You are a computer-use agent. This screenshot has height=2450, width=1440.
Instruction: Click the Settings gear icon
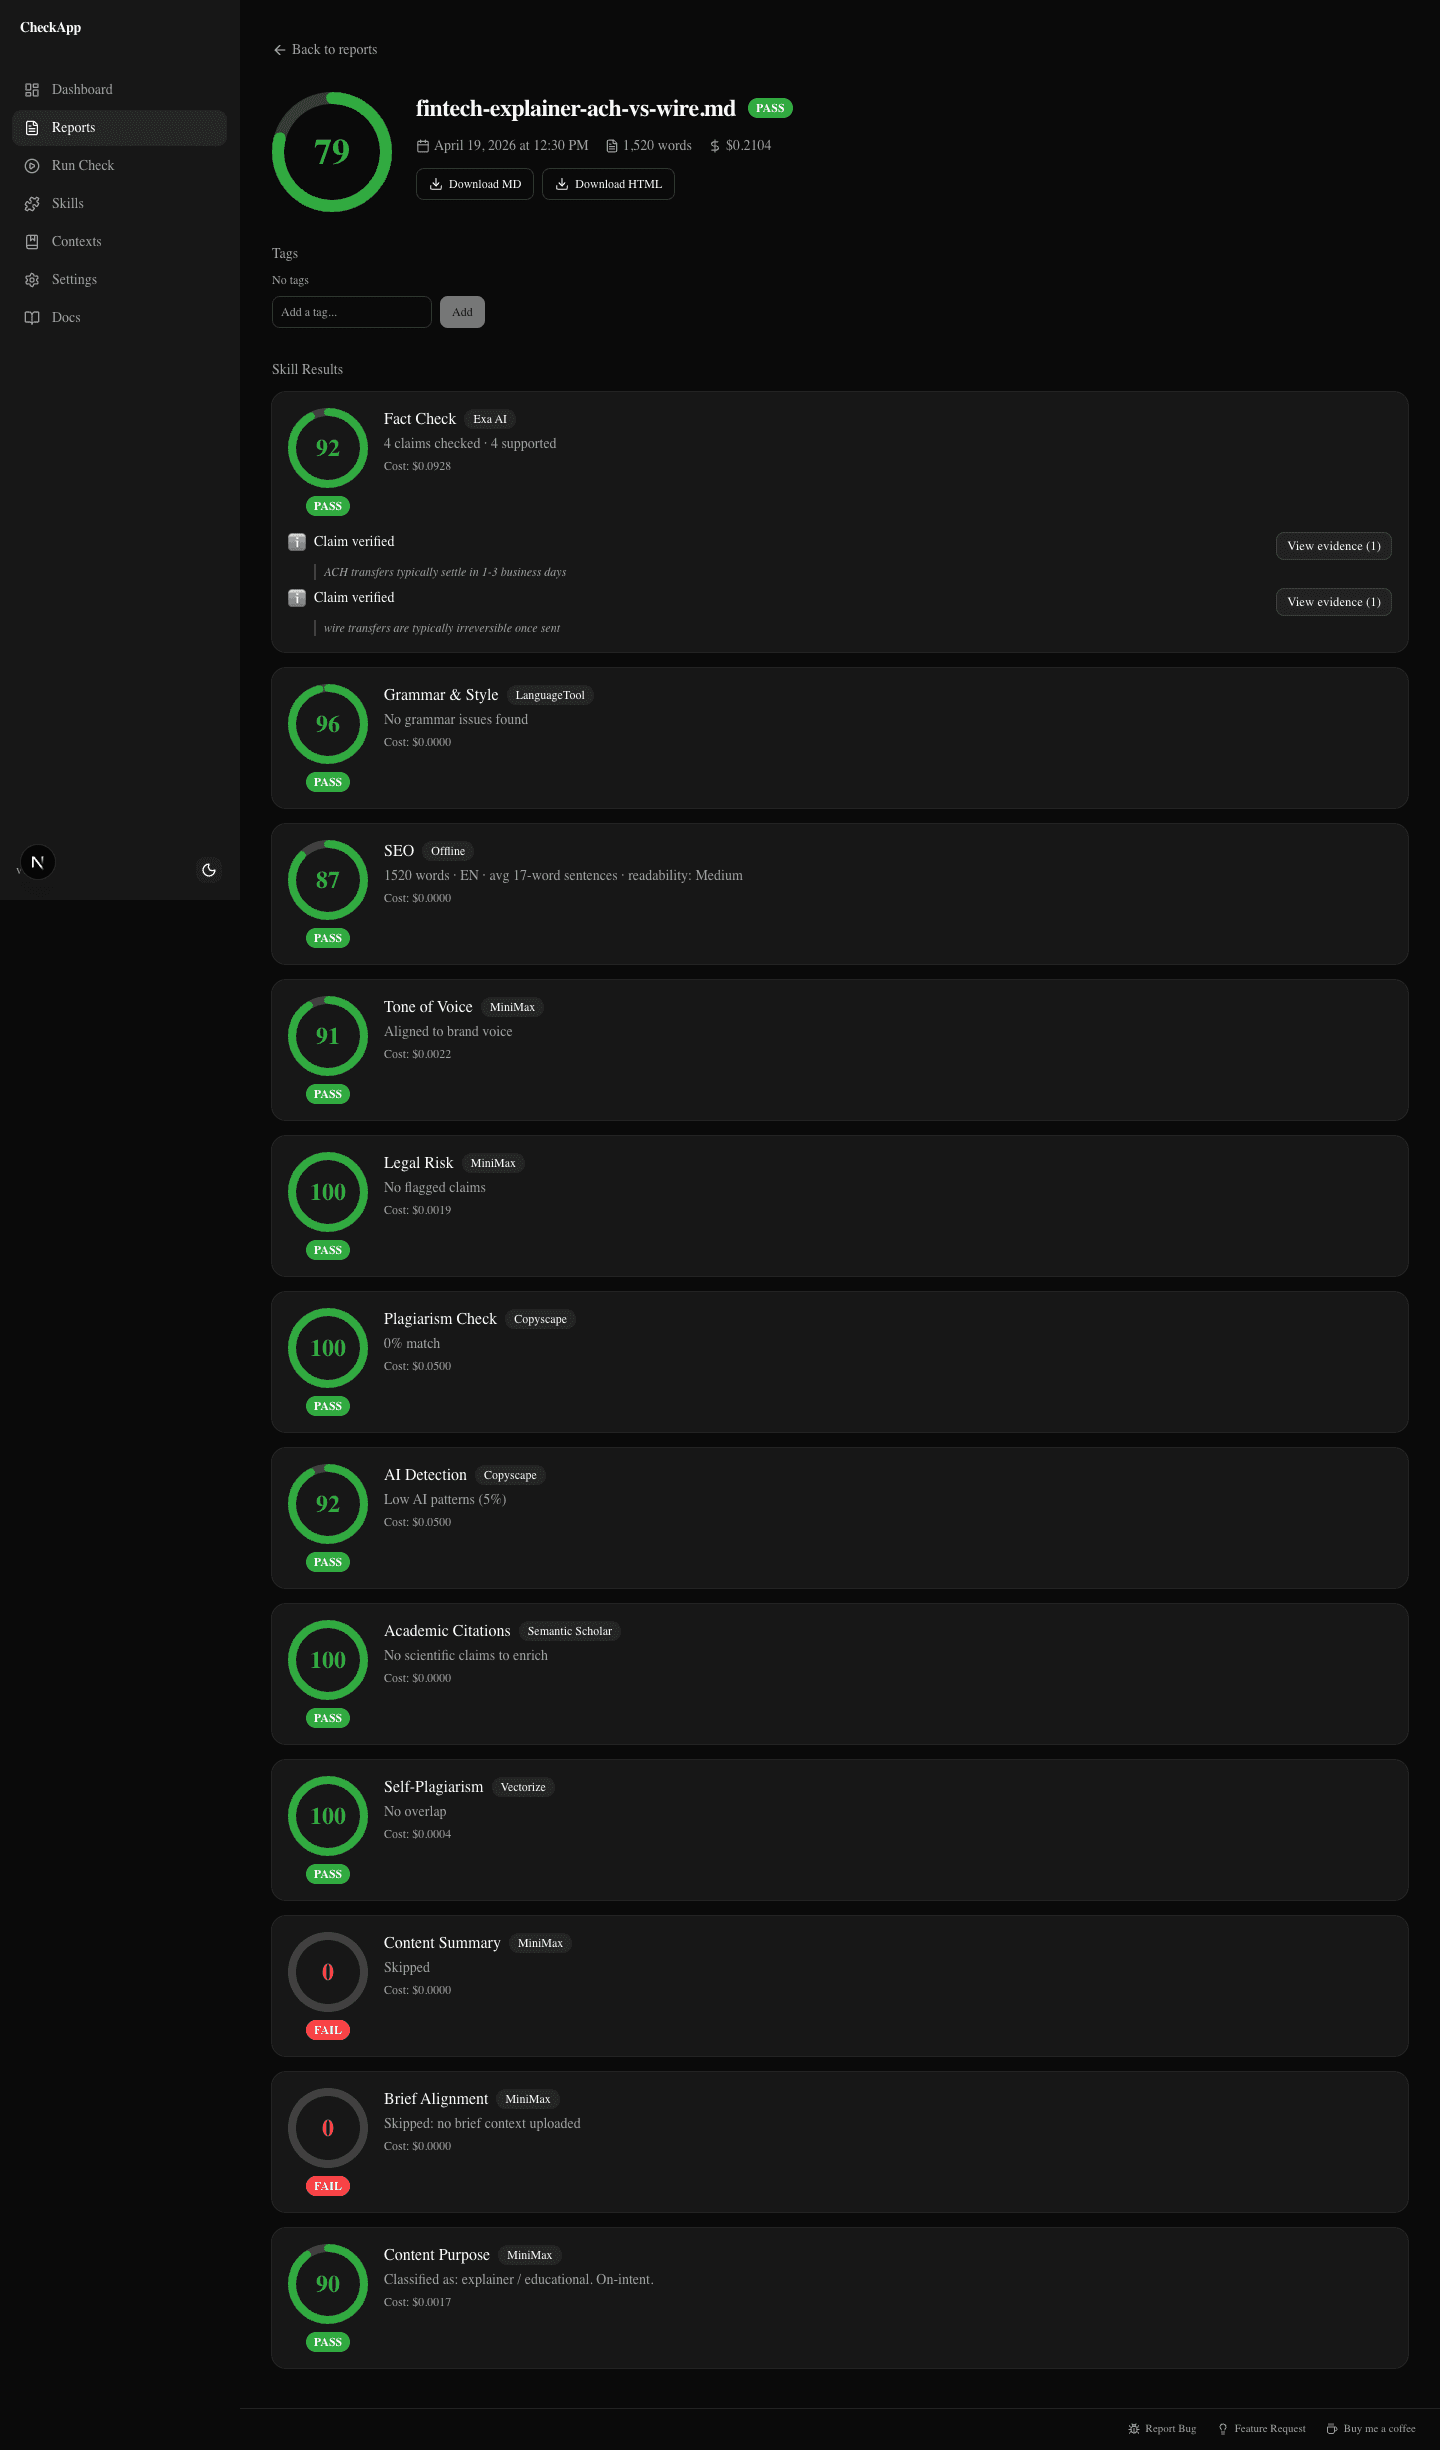pyautogui.click(x=32, y=279)
